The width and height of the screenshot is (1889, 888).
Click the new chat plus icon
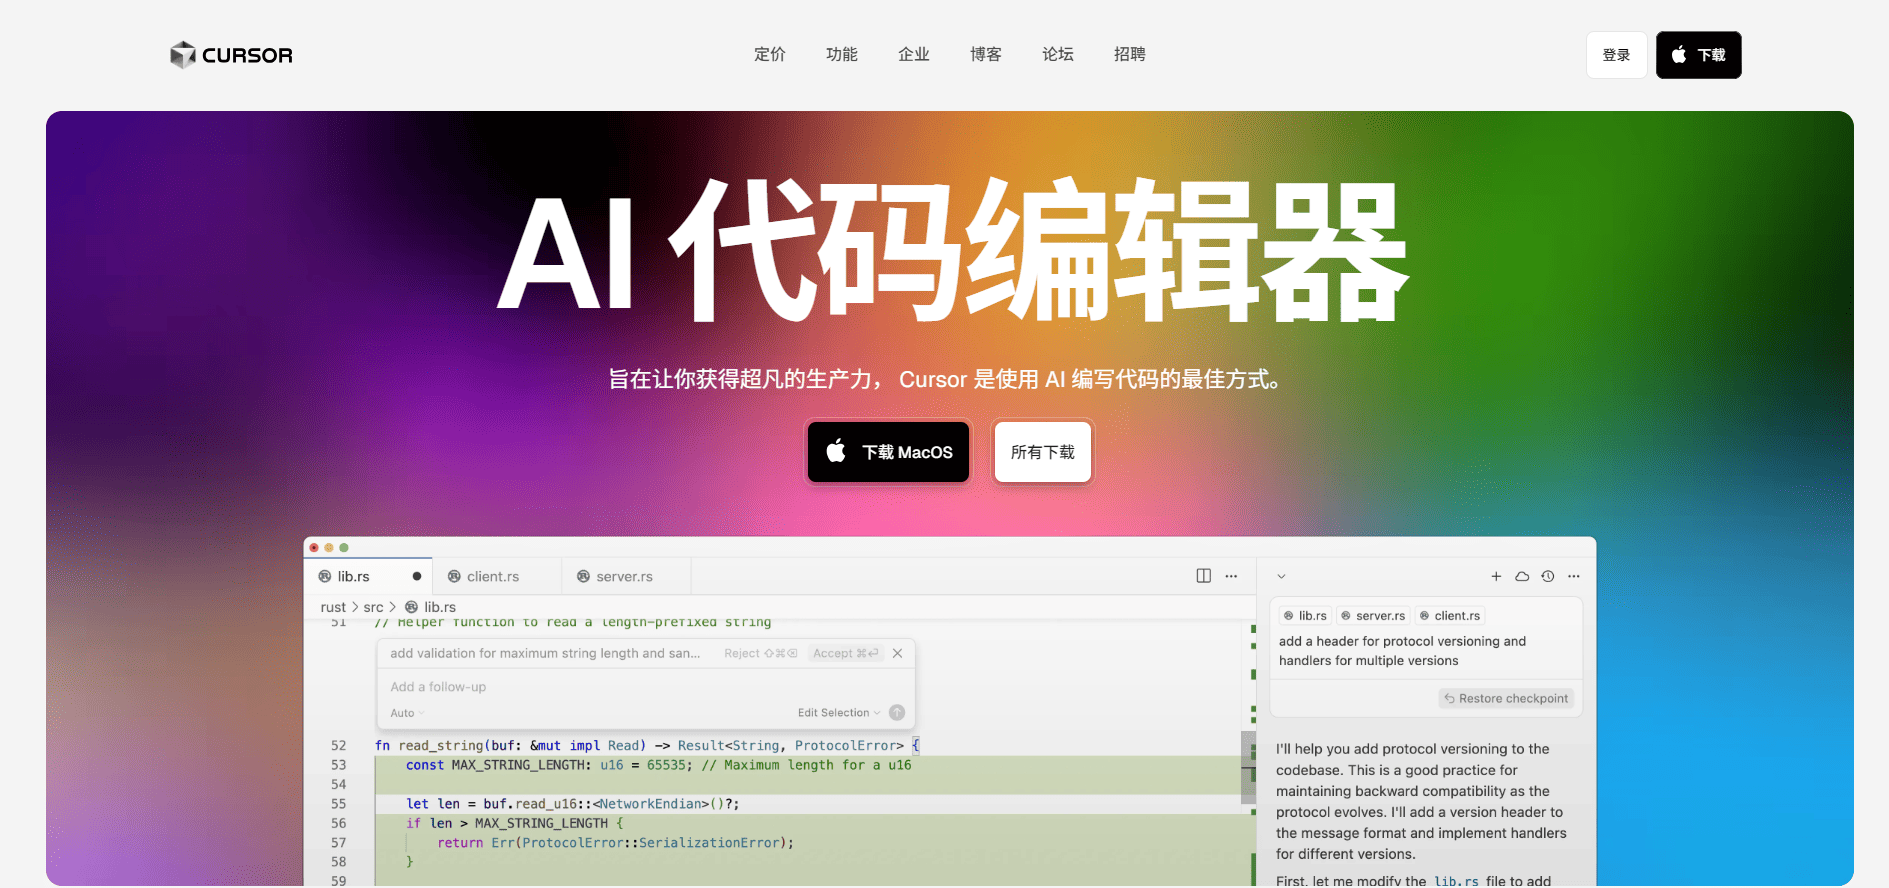(x=1496, y=576)
